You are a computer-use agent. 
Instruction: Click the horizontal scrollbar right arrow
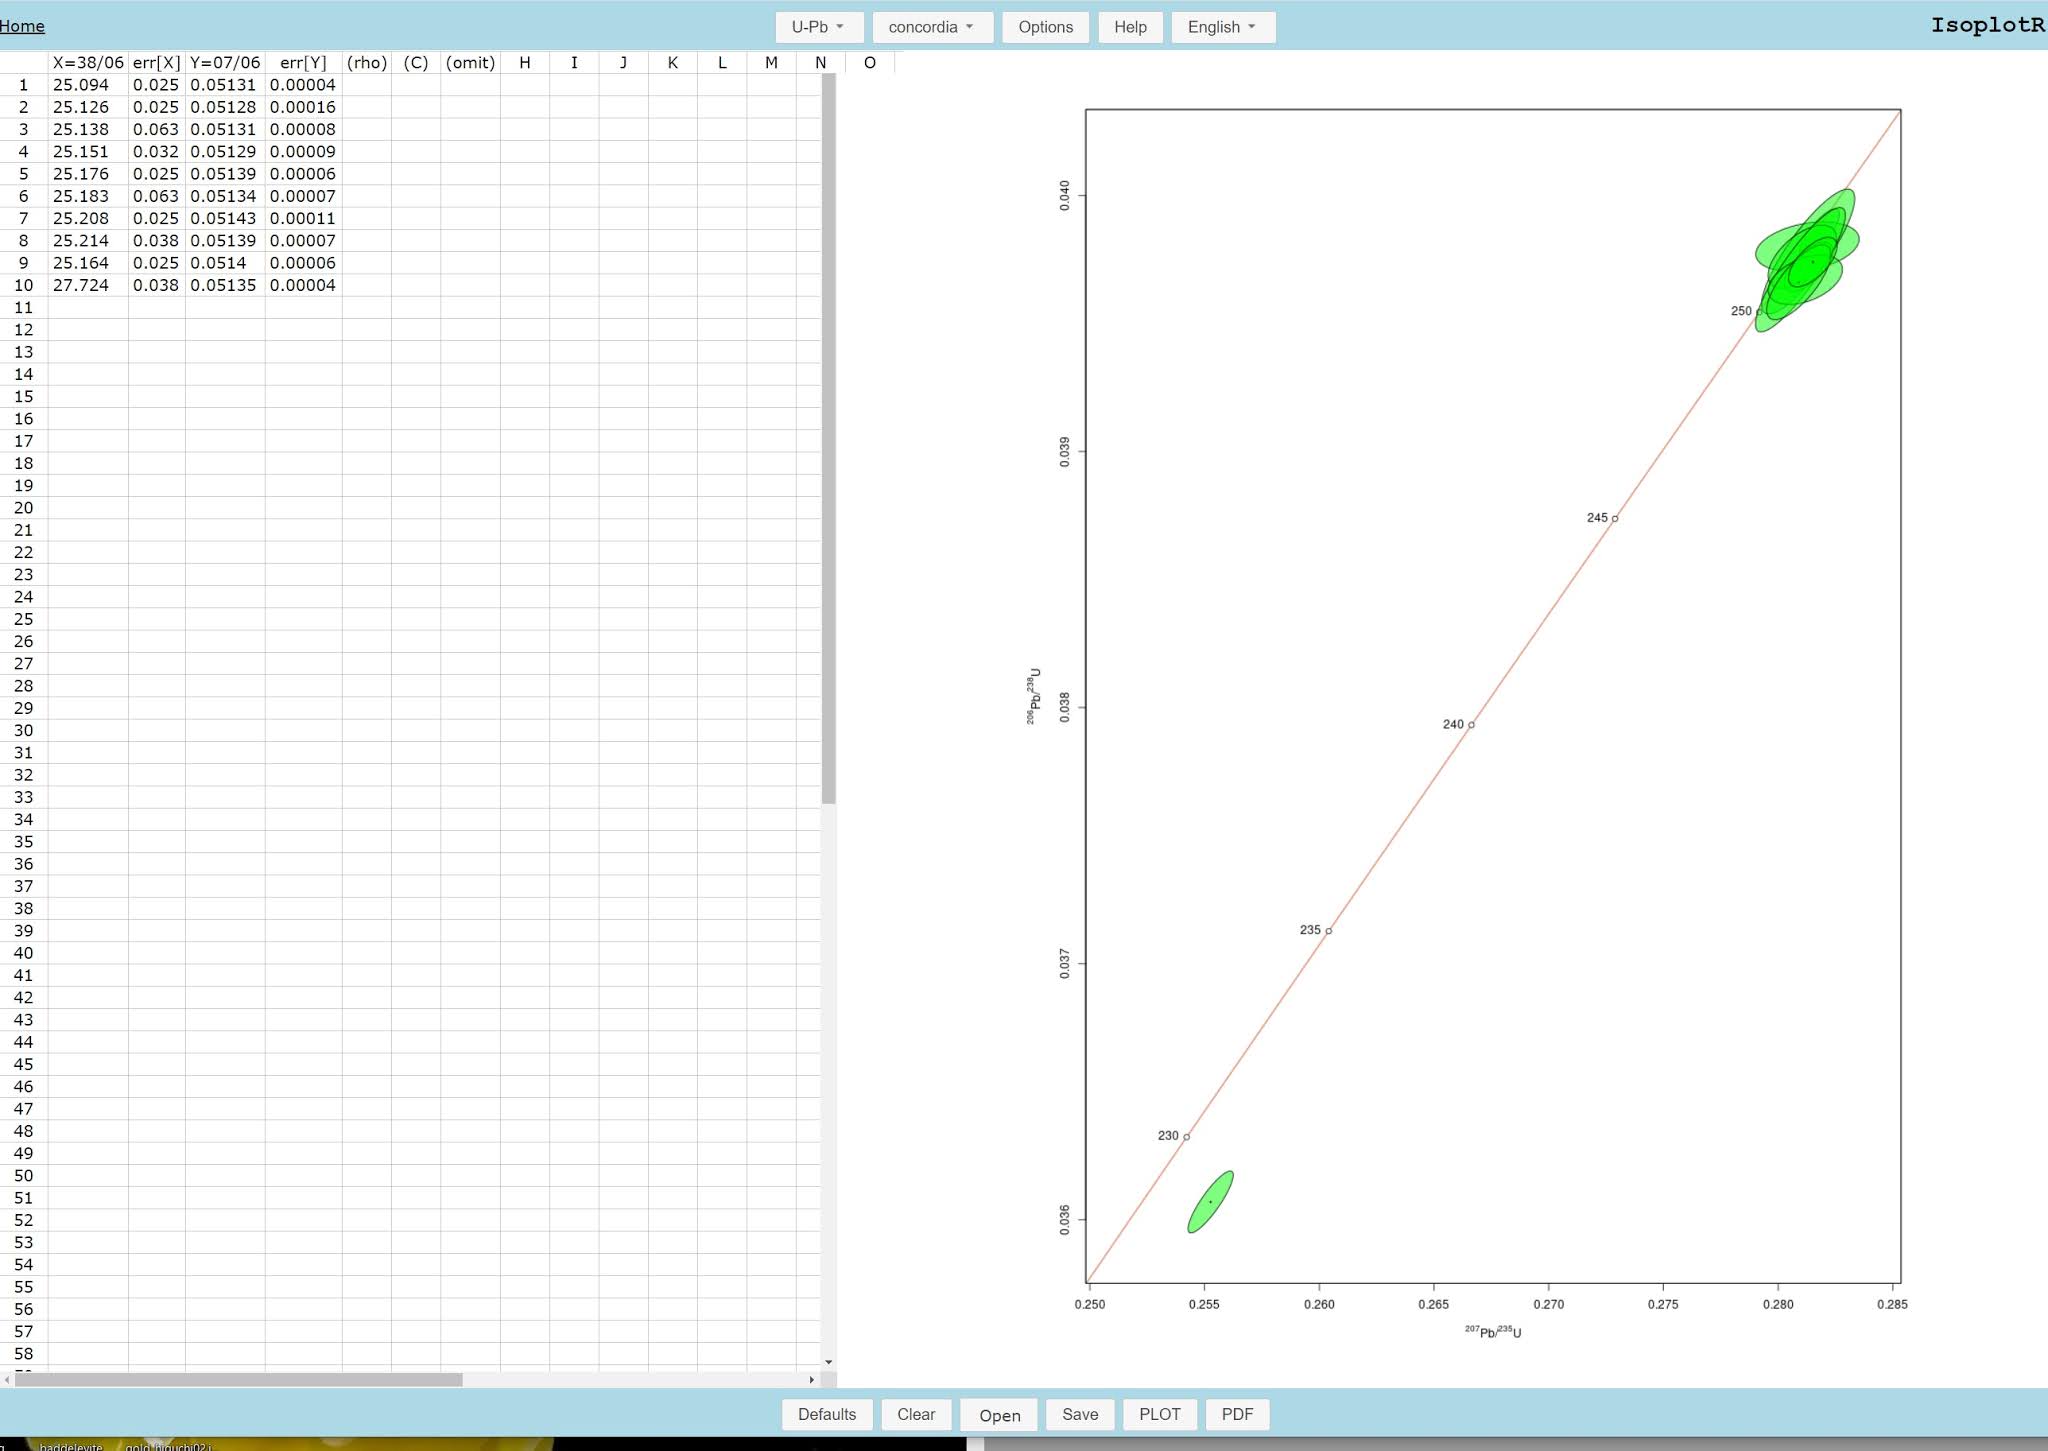pos(811,1380)
